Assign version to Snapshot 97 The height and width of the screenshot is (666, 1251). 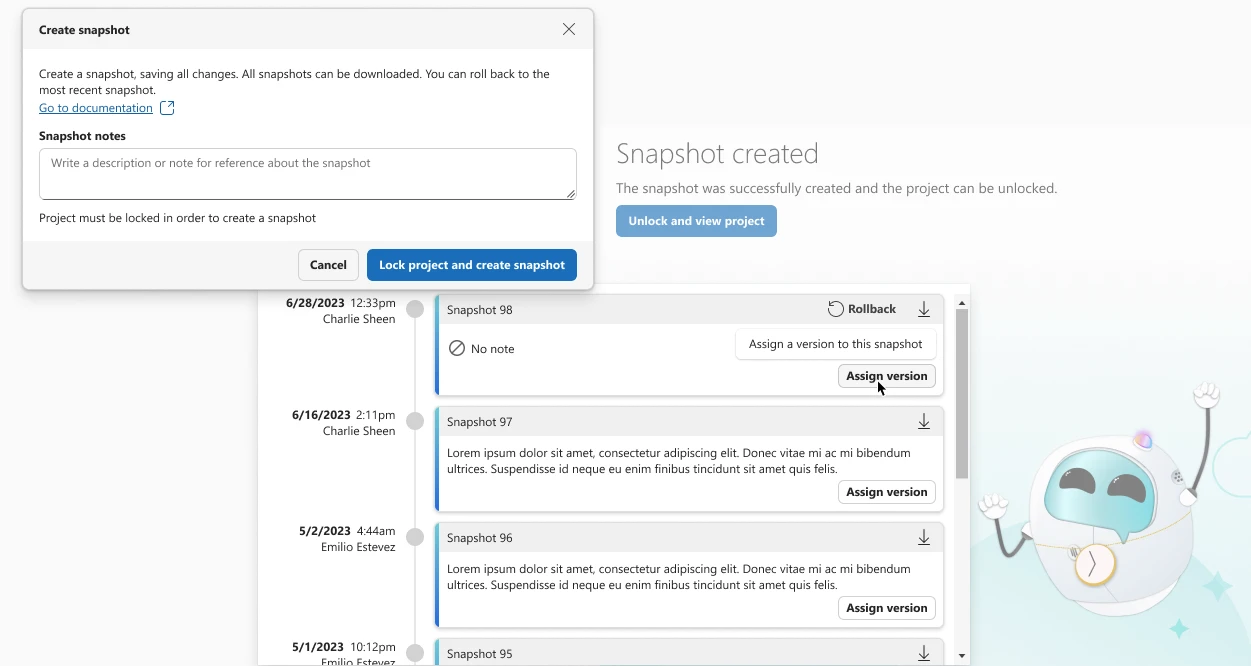pyautogui.click(x=887, y=492)
